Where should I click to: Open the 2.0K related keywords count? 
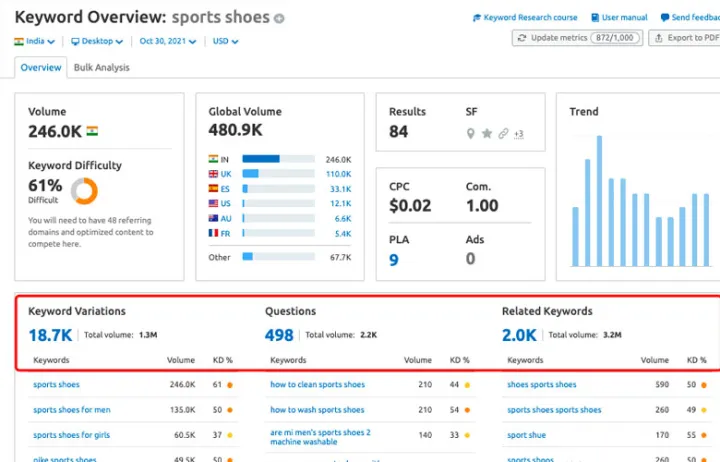[519, 335]
